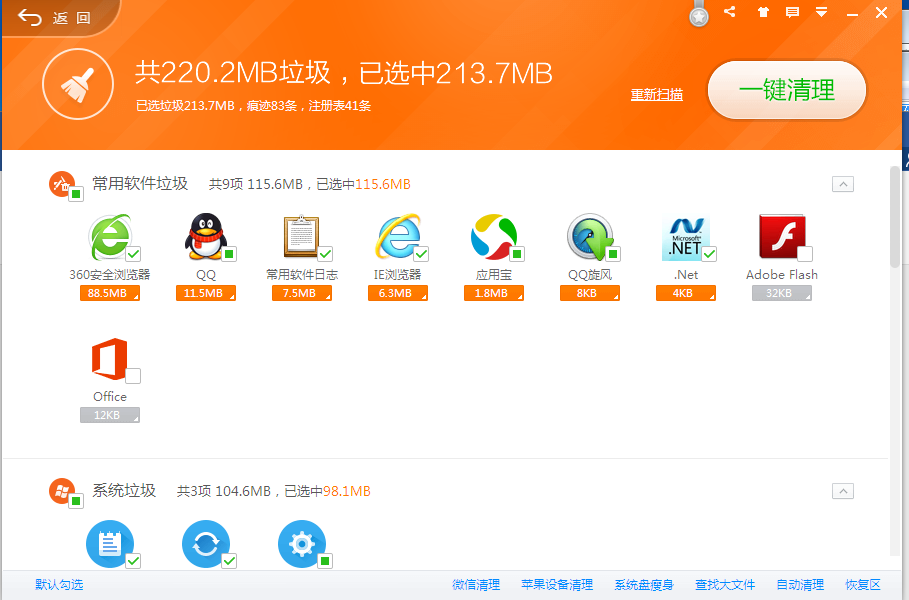This screenshot has width=909, height=600.
Task: Expand the 8KB size details
Action: 590,293
